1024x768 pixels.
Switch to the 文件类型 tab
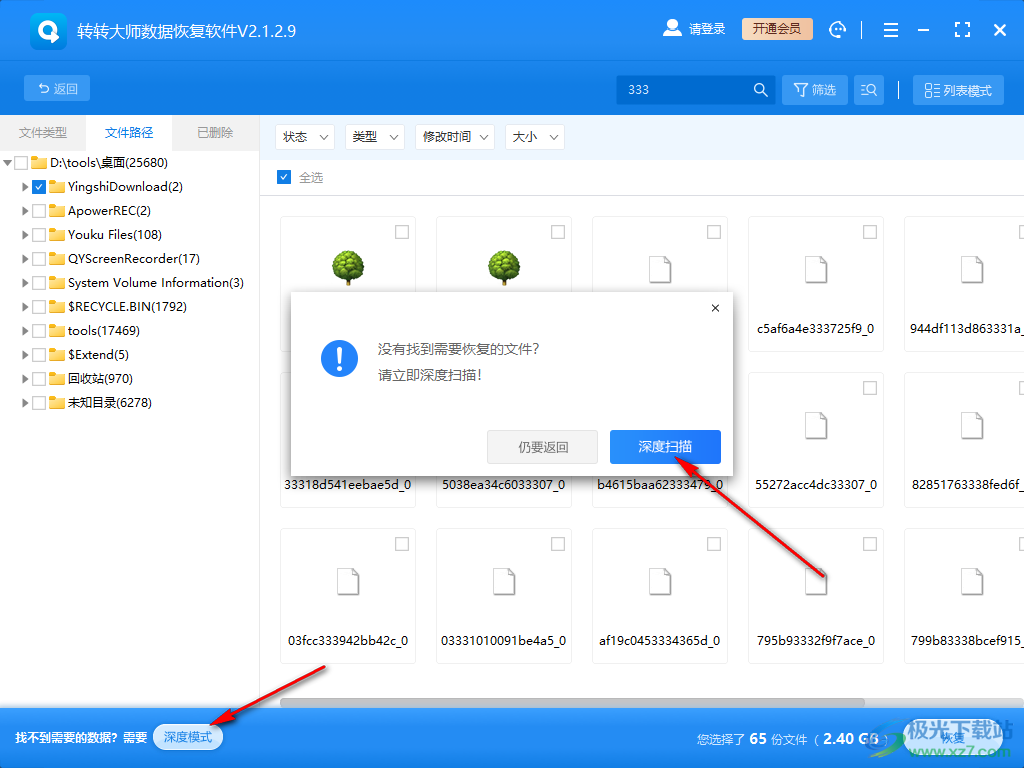(43, 133)
